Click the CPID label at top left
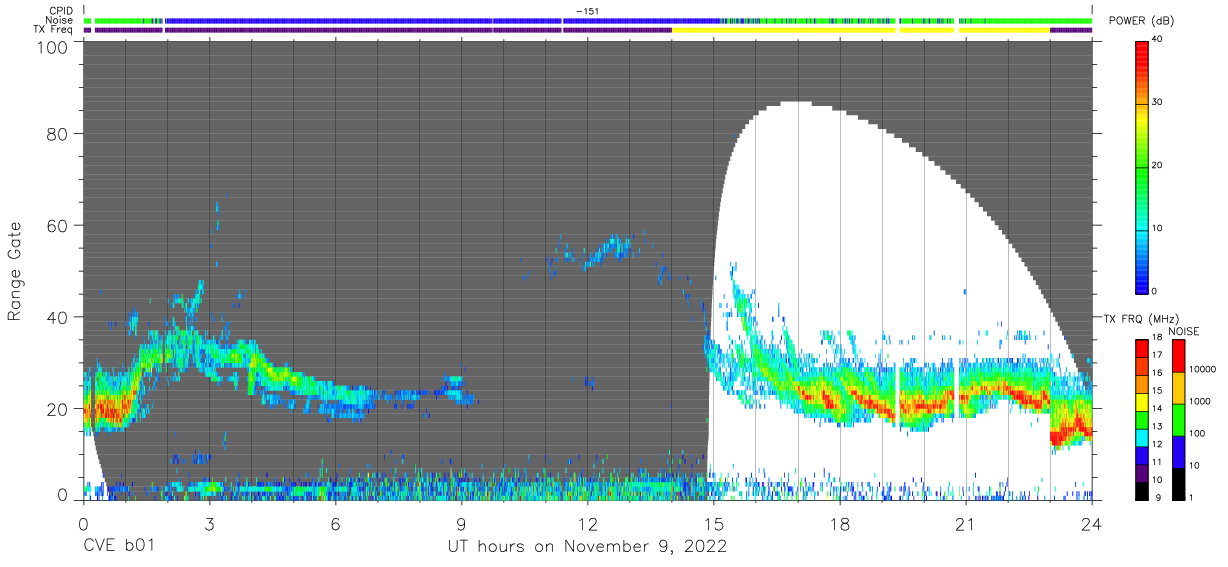 pos(60,10)
